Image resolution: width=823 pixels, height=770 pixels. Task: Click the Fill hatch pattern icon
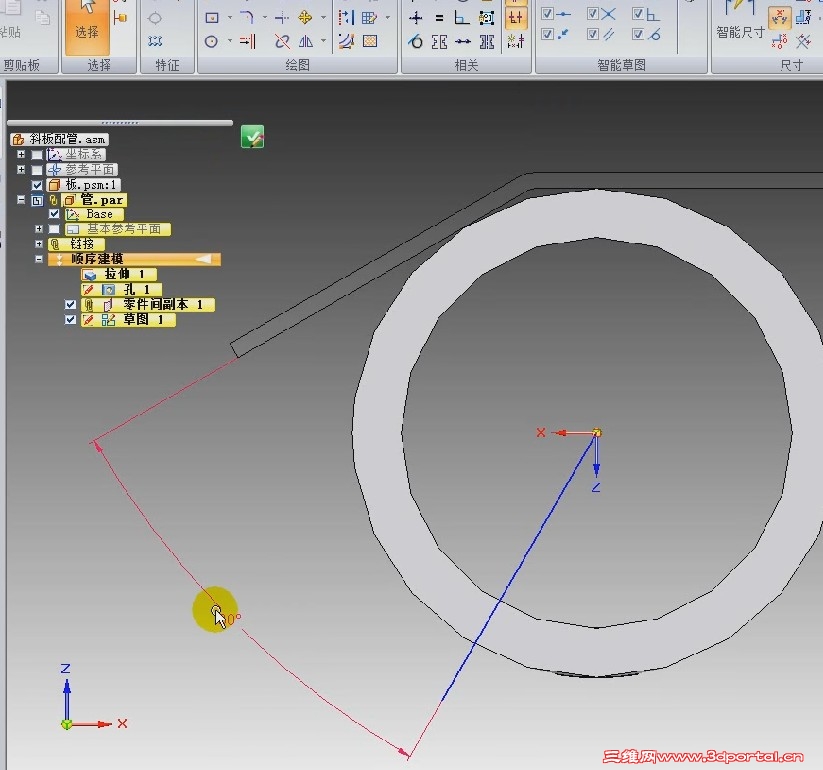click(x=370, y=41)
